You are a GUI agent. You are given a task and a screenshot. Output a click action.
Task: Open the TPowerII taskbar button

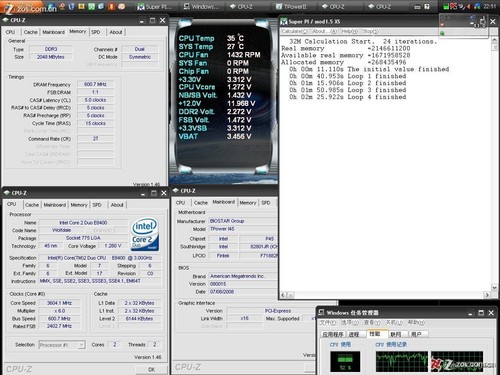pos(291,6)
